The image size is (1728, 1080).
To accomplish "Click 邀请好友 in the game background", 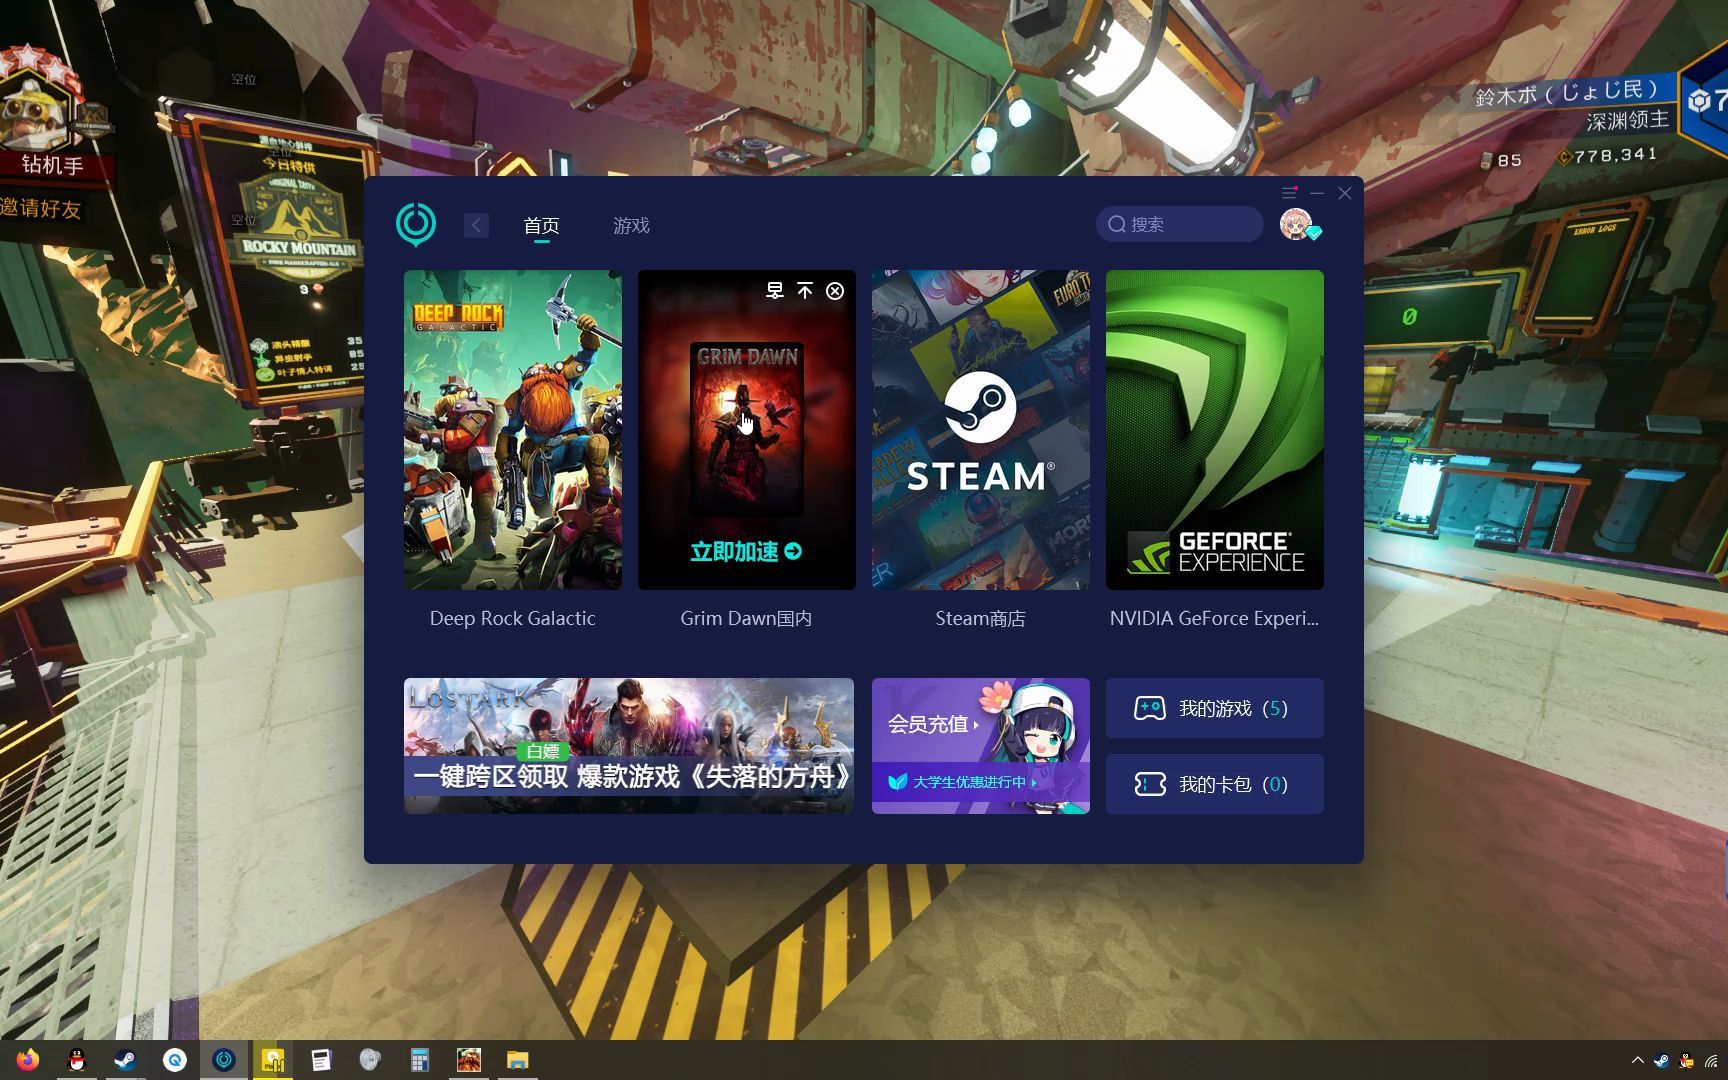I will click(40, 208).
